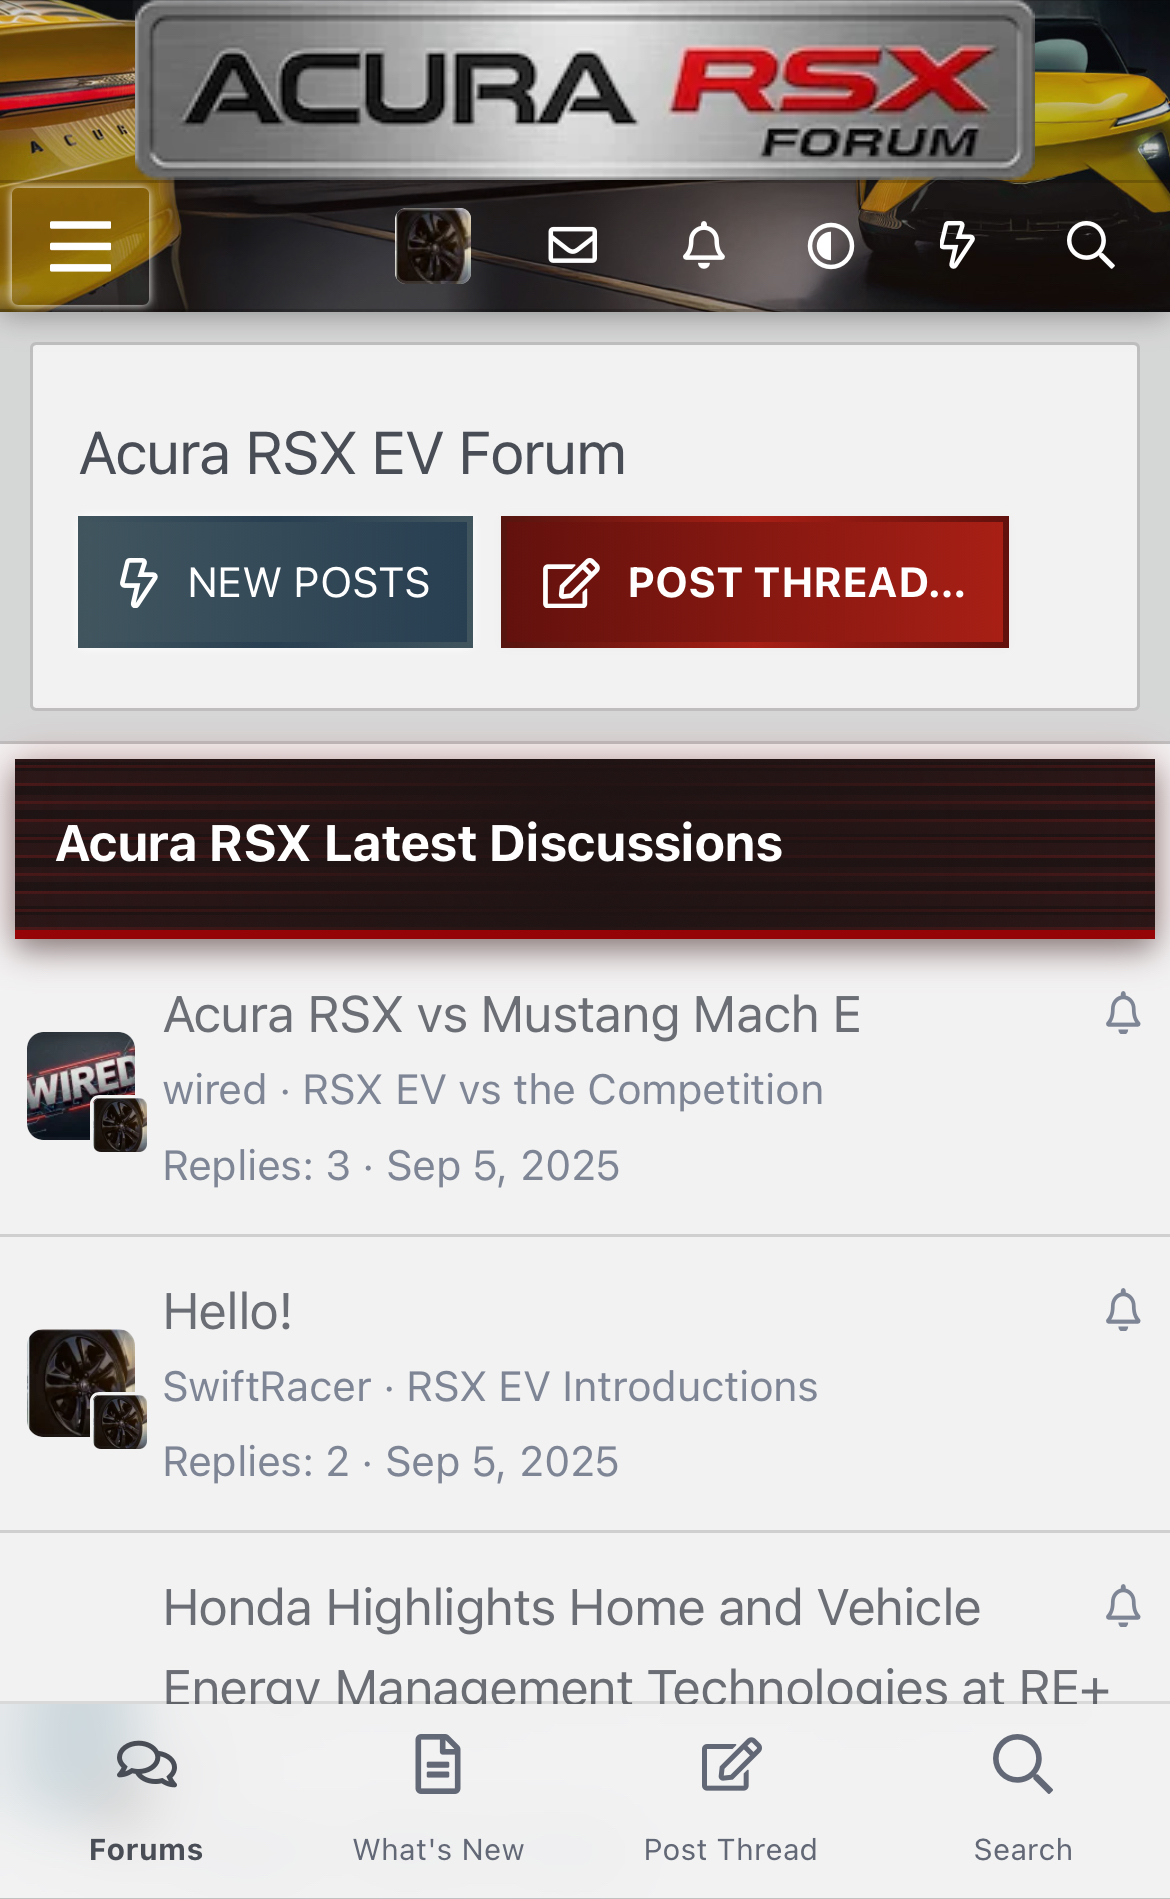This screenshot has width=1170, height=1899.
Task: Open the RSX EV Introductions forum link
Action: point(612,1387)
